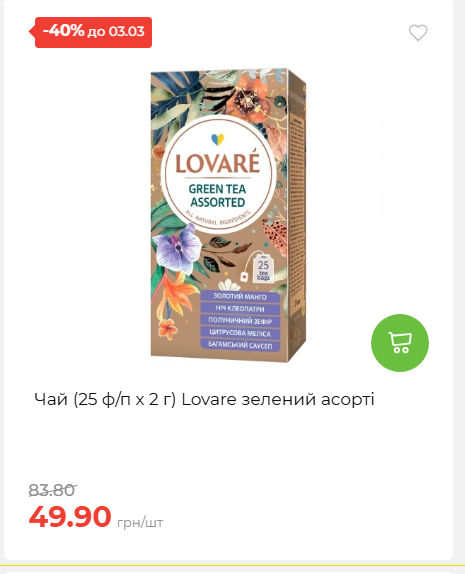Click the red sale price 49.90

pos(70,516)
